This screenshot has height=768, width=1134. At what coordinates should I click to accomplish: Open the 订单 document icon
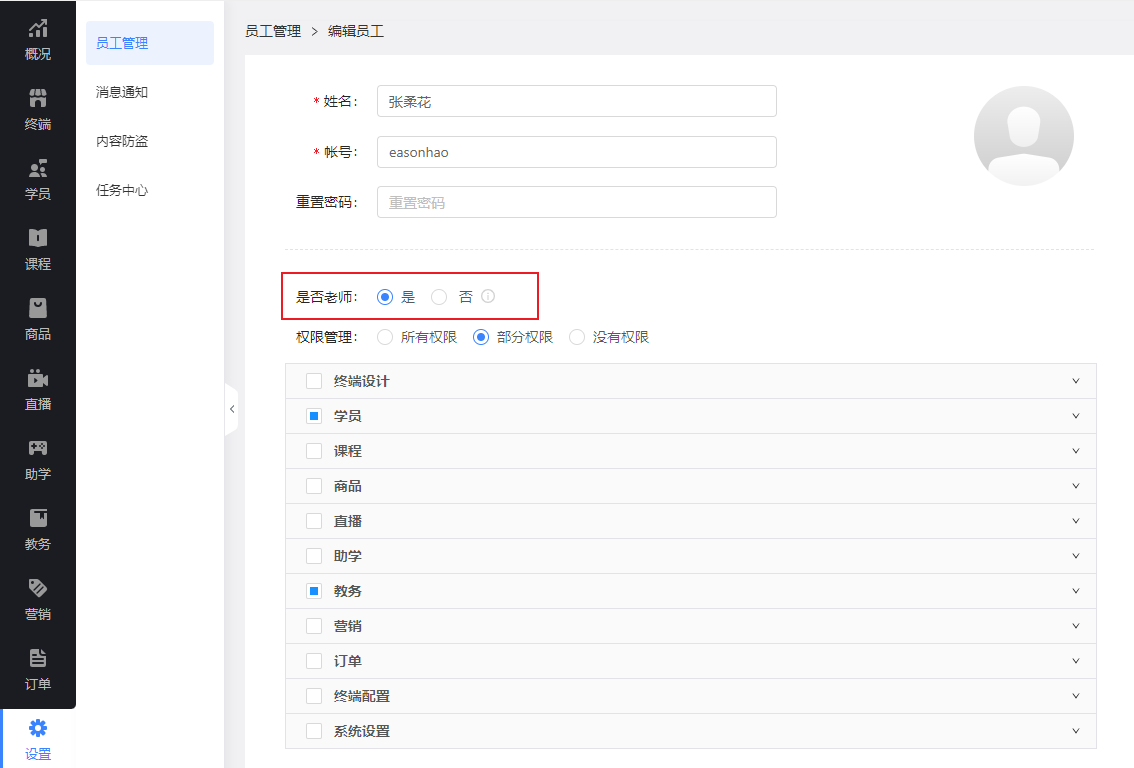pos(38,658)
